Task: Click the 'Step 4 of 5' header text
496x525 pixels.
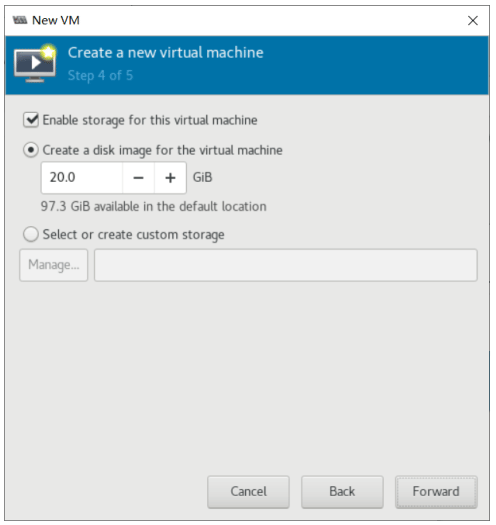Action: tap(100, 76)
